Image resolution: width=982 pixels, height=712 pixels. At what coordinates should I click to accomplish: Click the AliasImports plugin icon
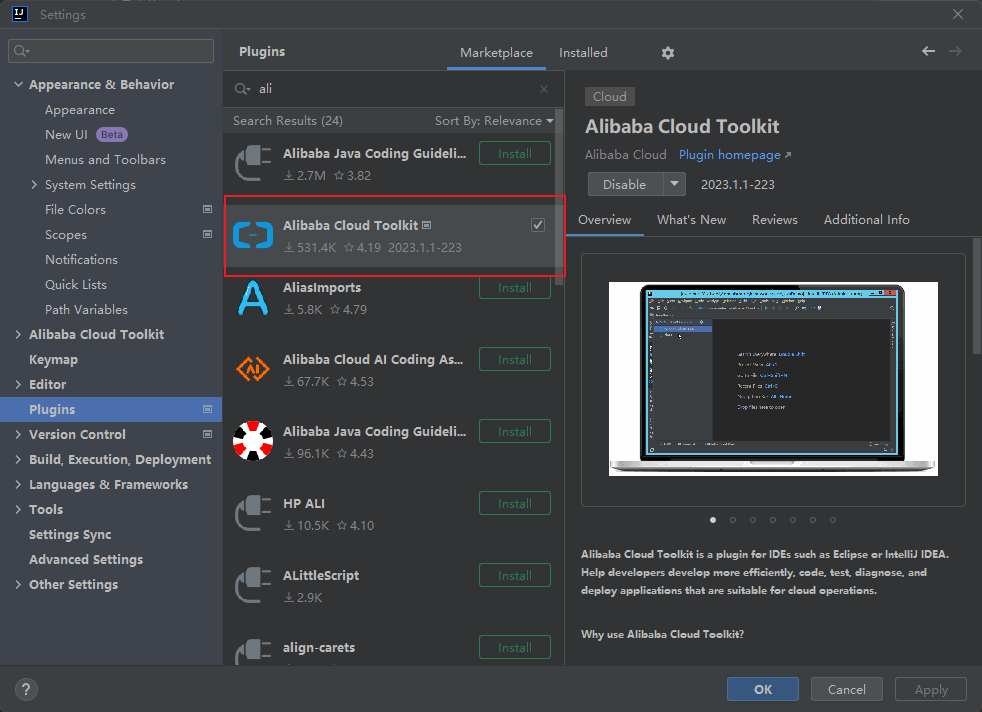coord(253,299)
